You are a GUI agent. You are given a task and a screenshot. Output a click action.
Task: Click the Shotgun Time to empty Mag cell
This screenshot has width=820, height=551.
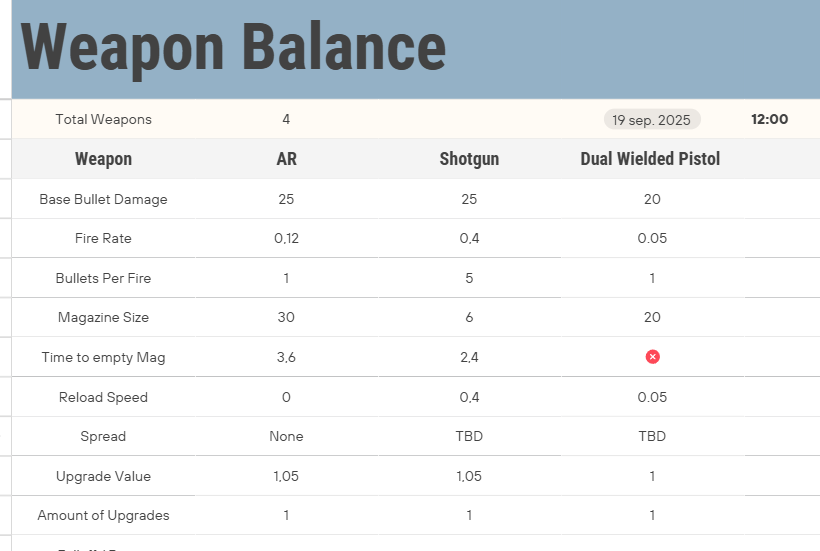pyautogui.click(x=469, y=357)
